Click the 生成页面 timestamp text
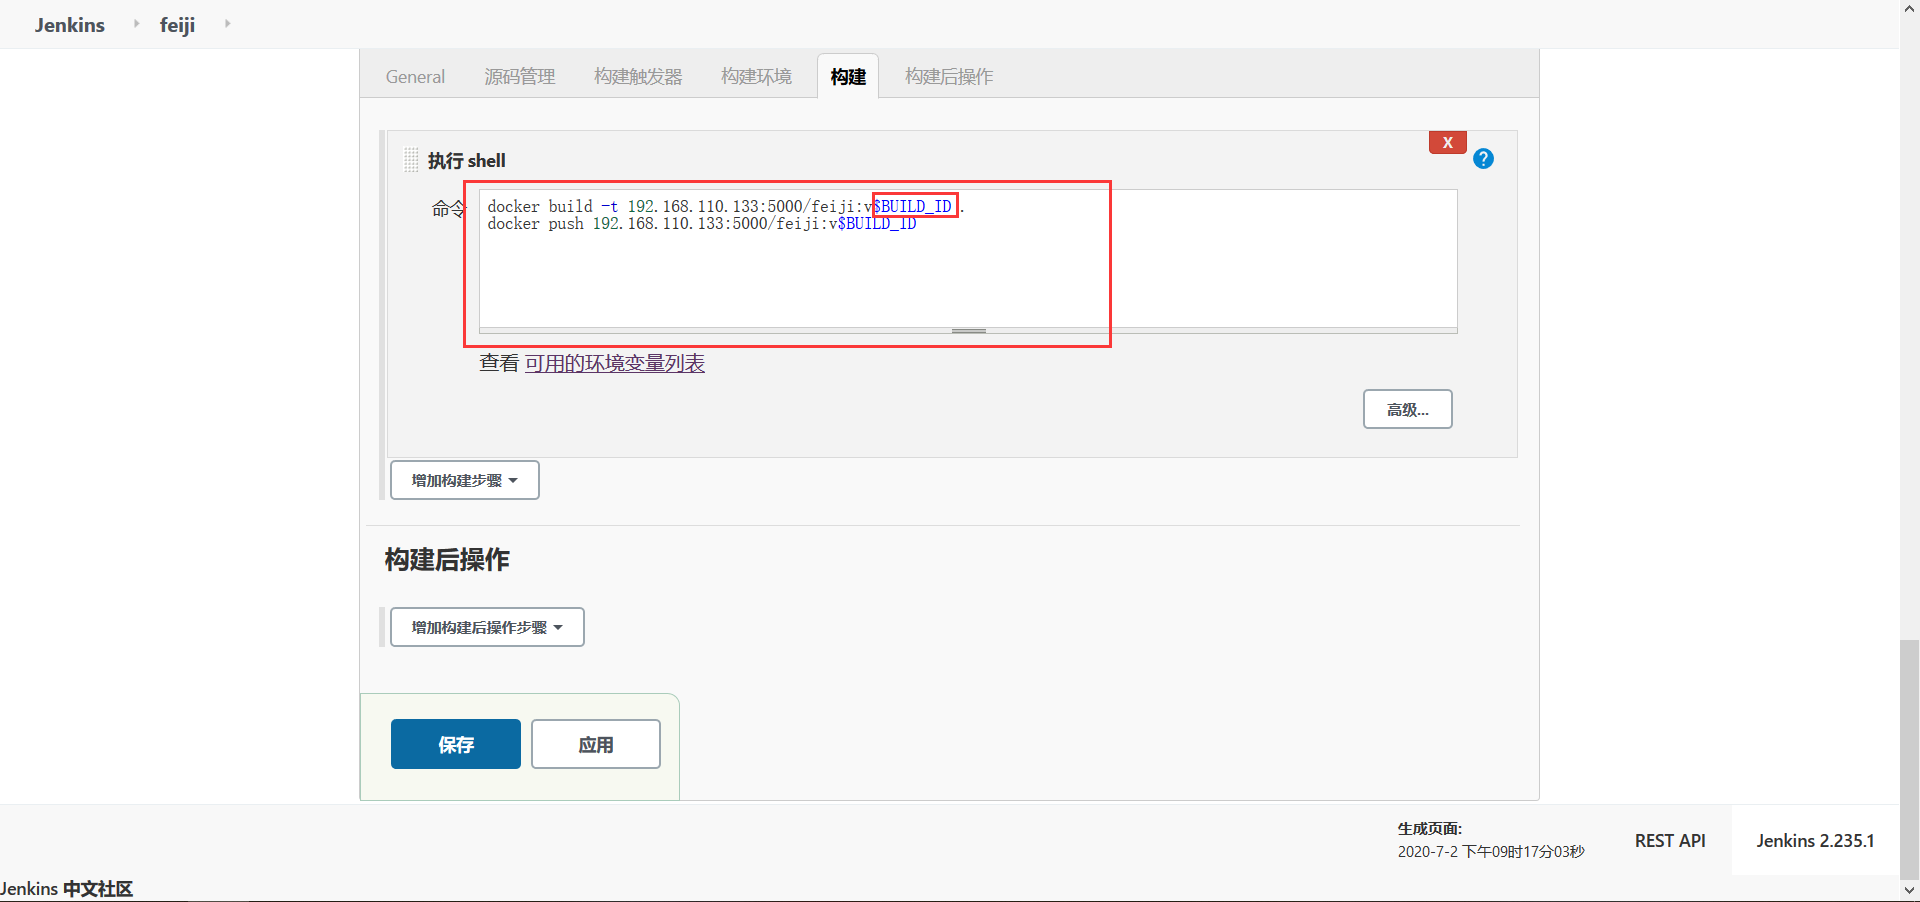This screenshot has width=1920, height=902. pos(1491,852)
